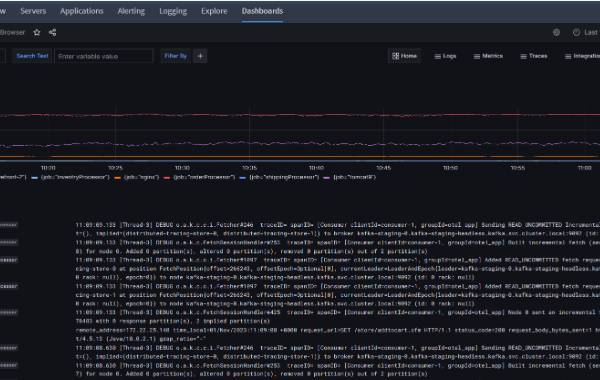Click the 10:30 time axis label
Image resolution: width=600 pixels, height=380 pixels.
tap(183, 168)
